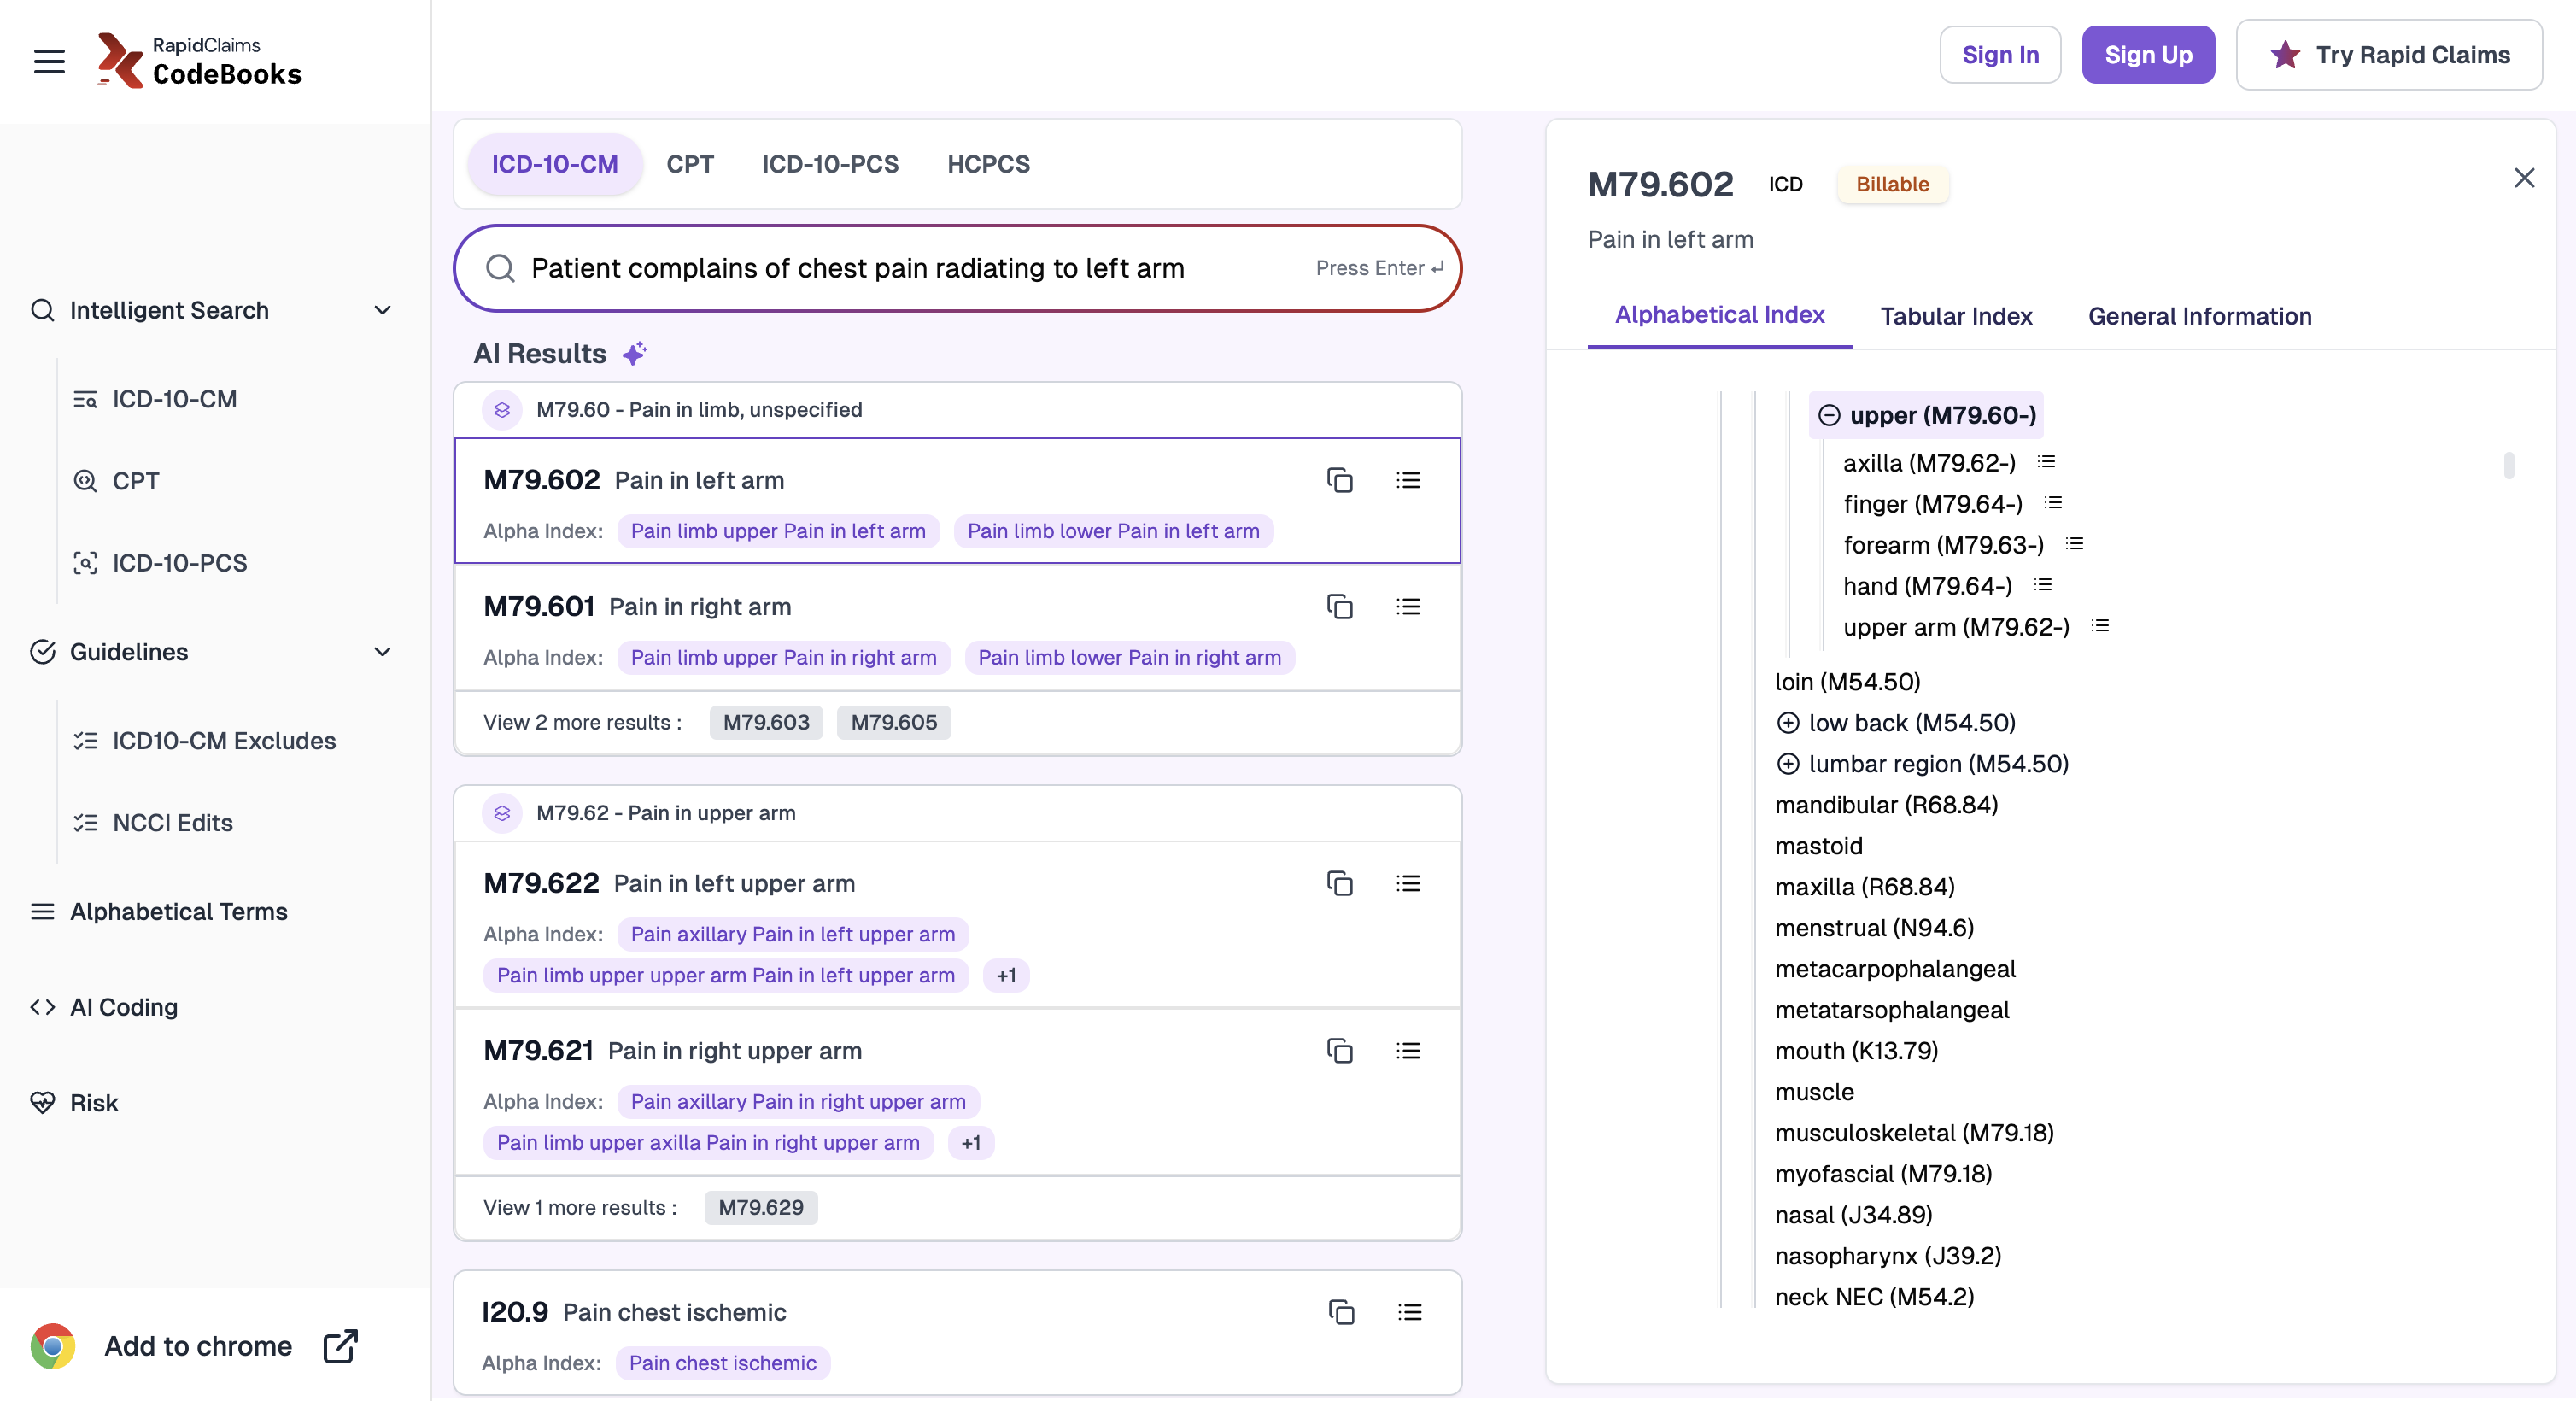The width and height of the screenshot is (2576, 1401).
Task: Click the Sign Up button
Action: tap(2147, 55)
